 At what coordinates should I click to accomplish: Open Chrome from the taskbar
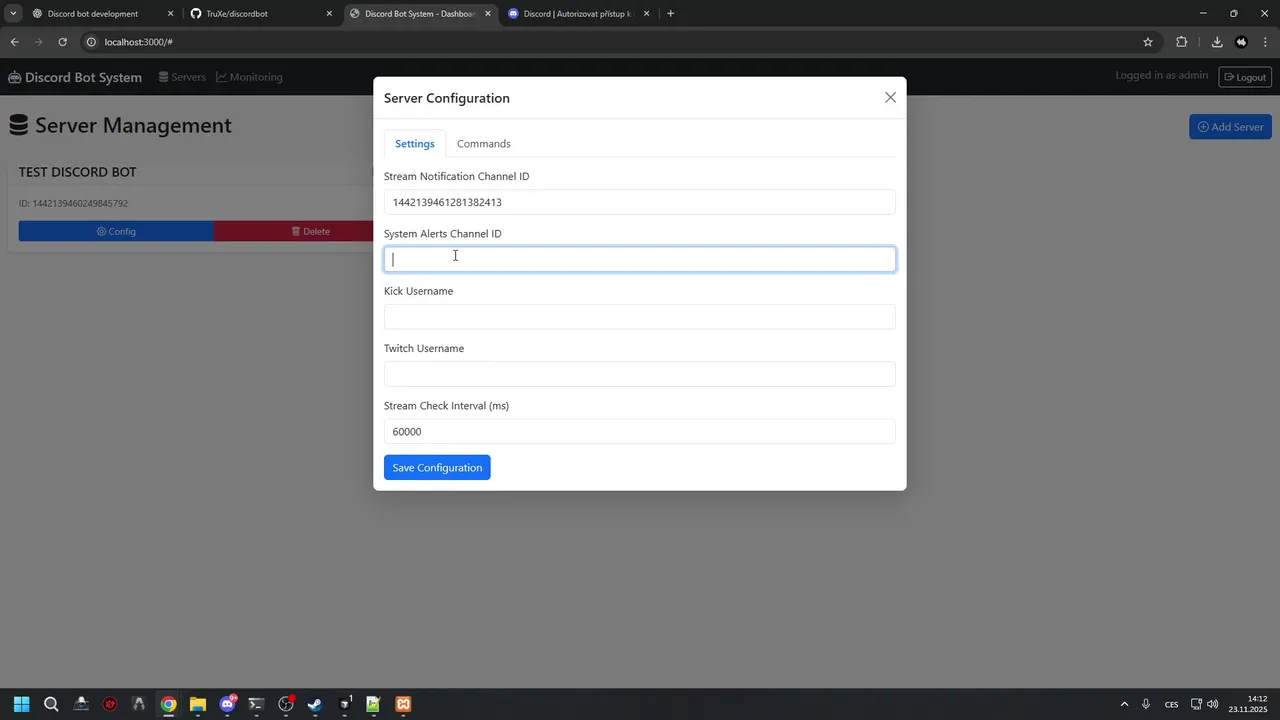point(168,704)
